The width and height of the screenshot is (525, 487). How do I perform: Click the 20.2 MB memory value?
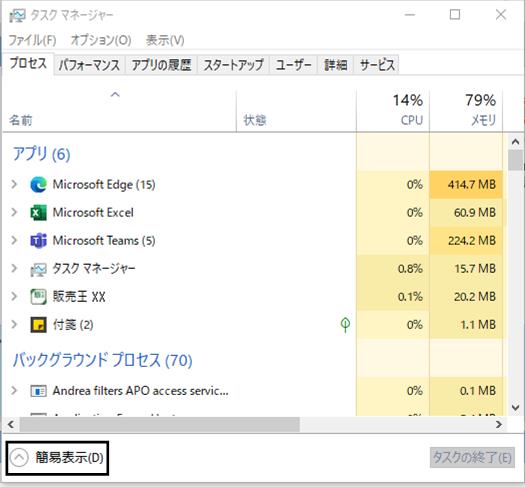coord(474,297)
